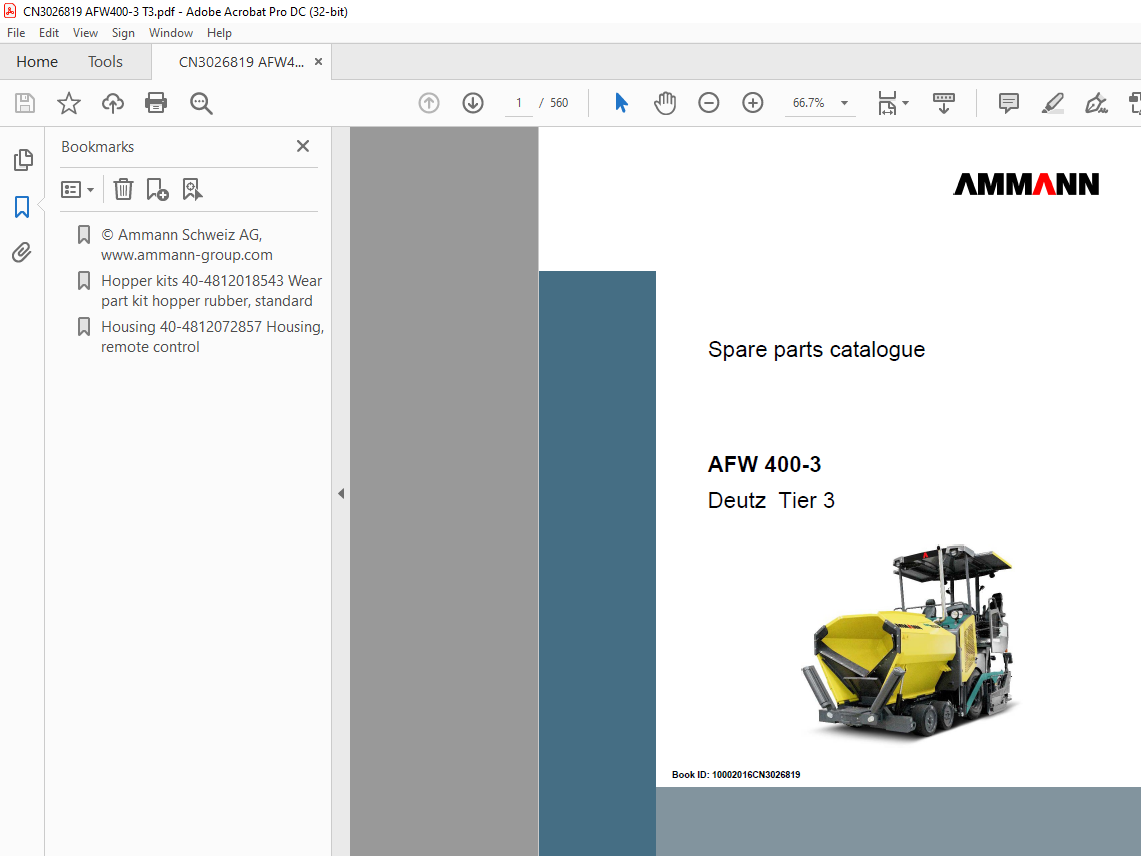Delete selected bookmark with trash icon
Image resolution: width=1141 pixels, height=856 pixels.
point(123,189)
